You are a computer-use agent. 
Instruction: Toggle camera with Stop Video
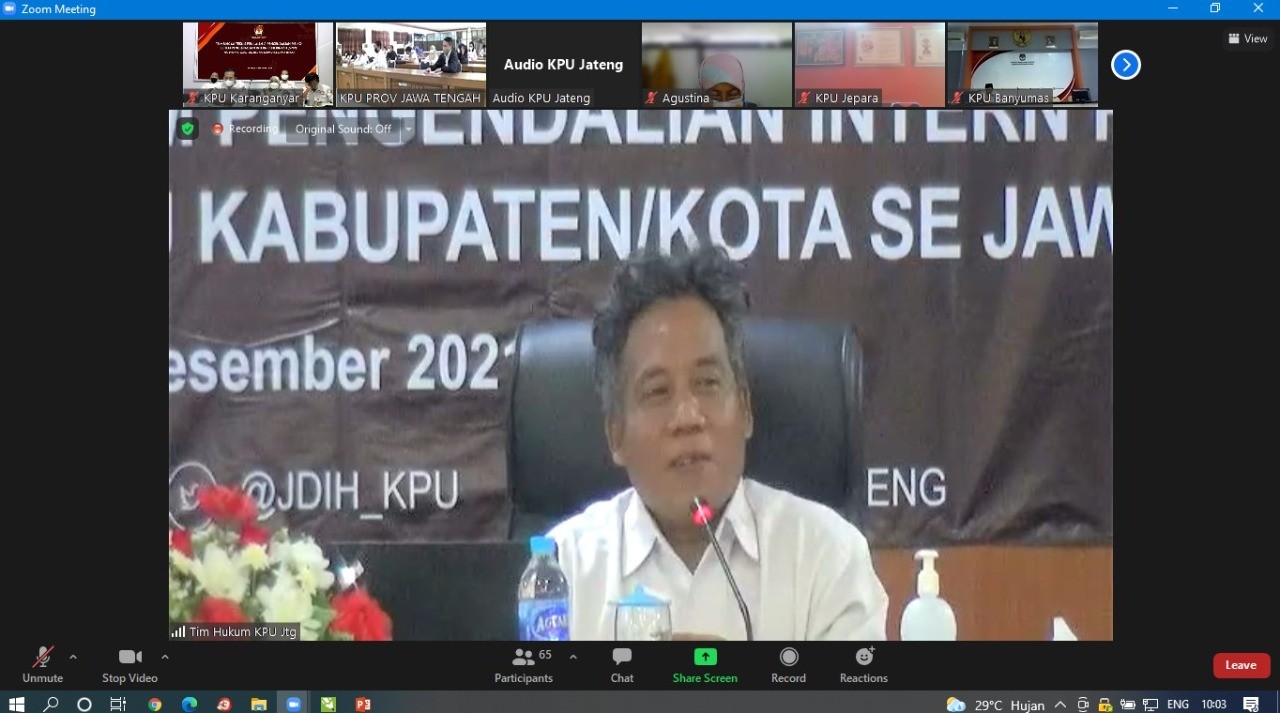(x=130, y=658)
